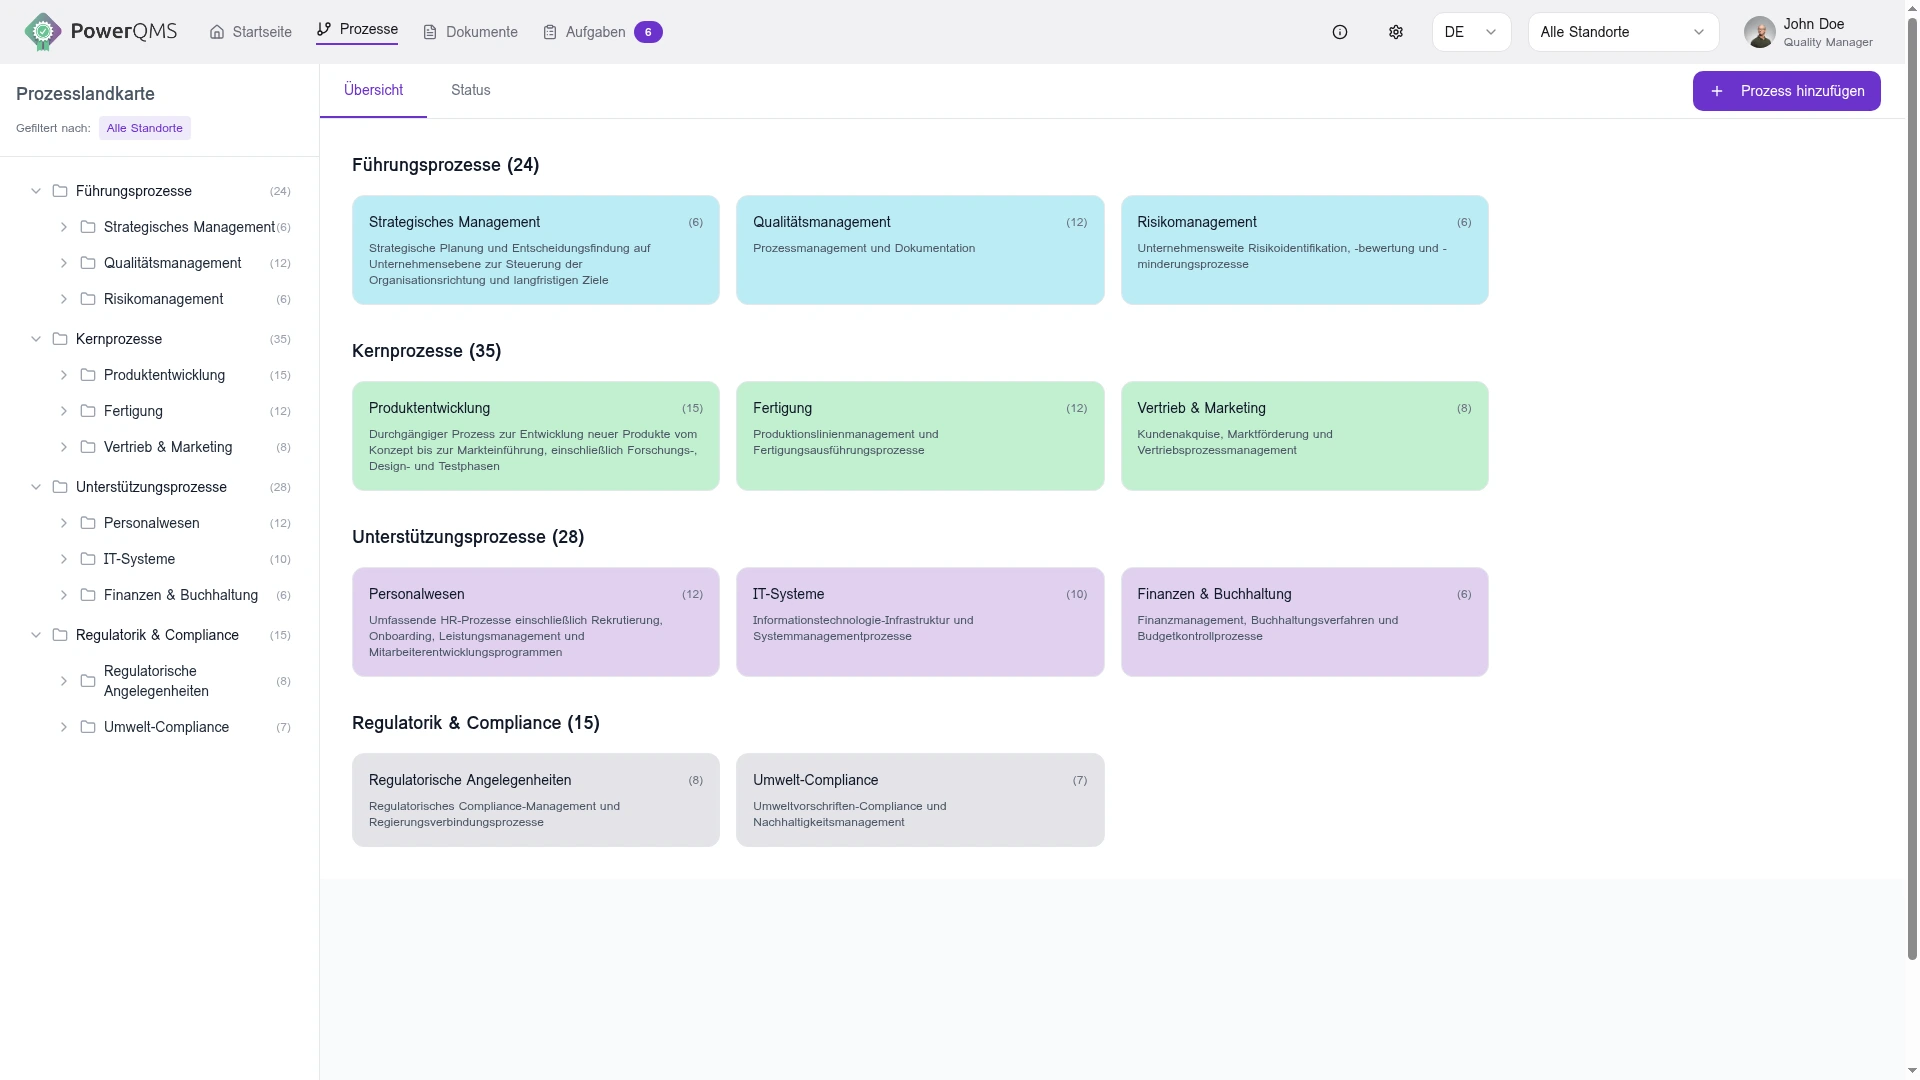
Task: Open the info icon in header
Action: click(x=1340, y=32)
